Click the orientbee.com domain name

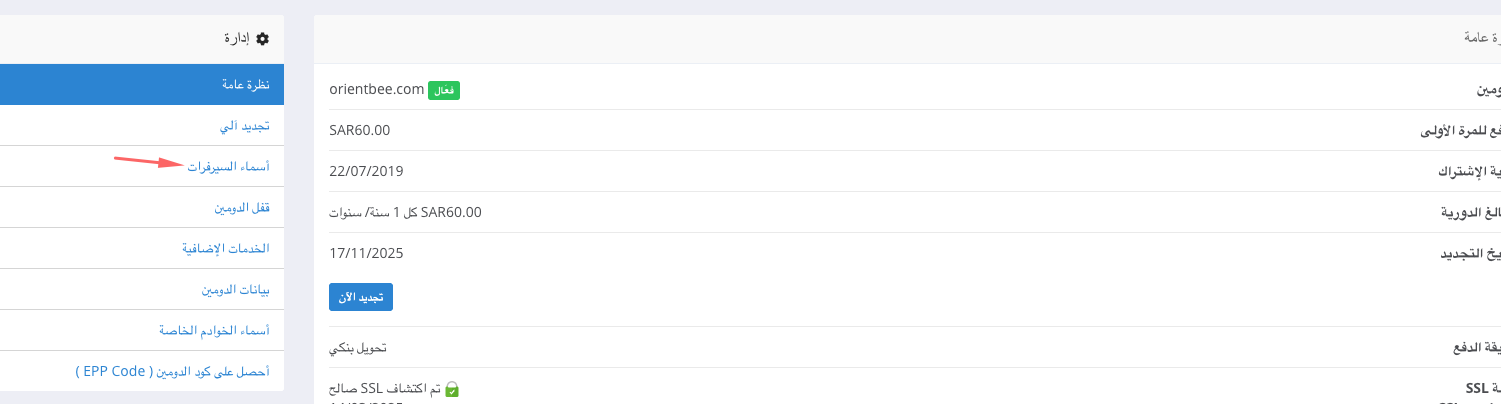click(x=377, y=89)
